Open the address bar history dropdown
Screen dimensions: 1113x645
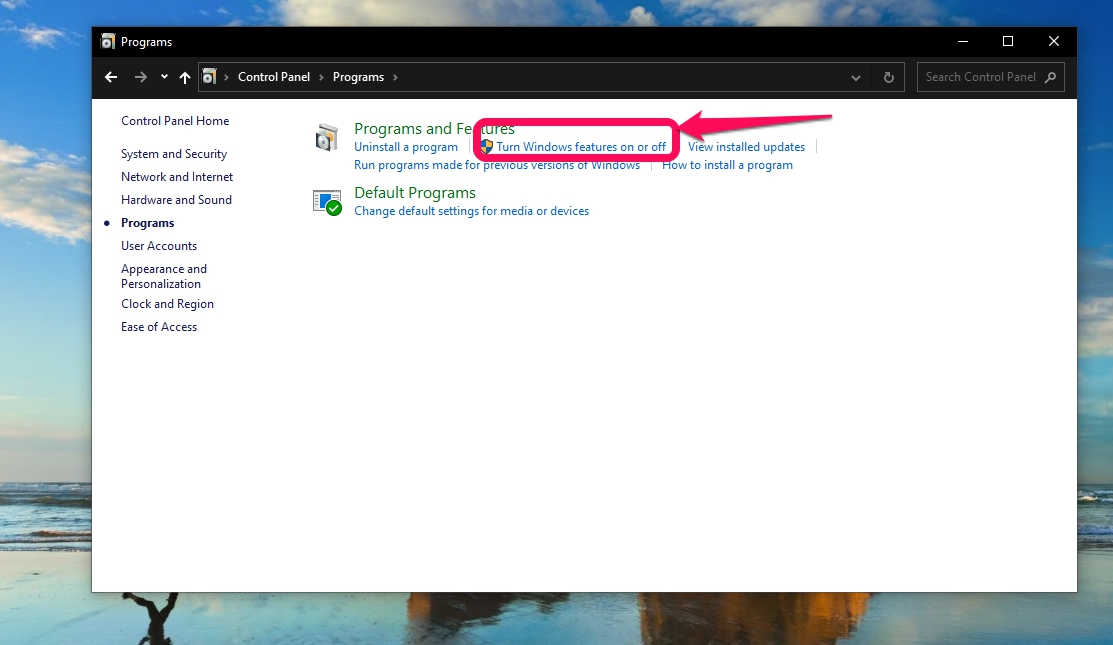(855, 77)
